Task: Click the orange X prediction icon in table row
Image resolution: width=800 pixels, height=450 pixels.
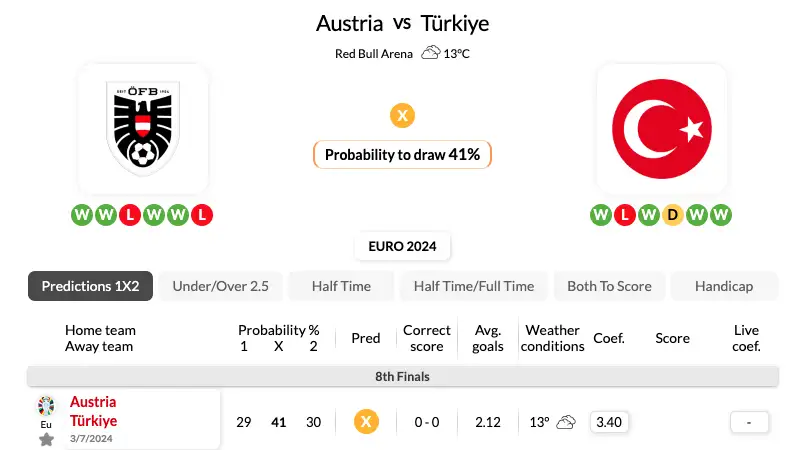Action: 366,422
